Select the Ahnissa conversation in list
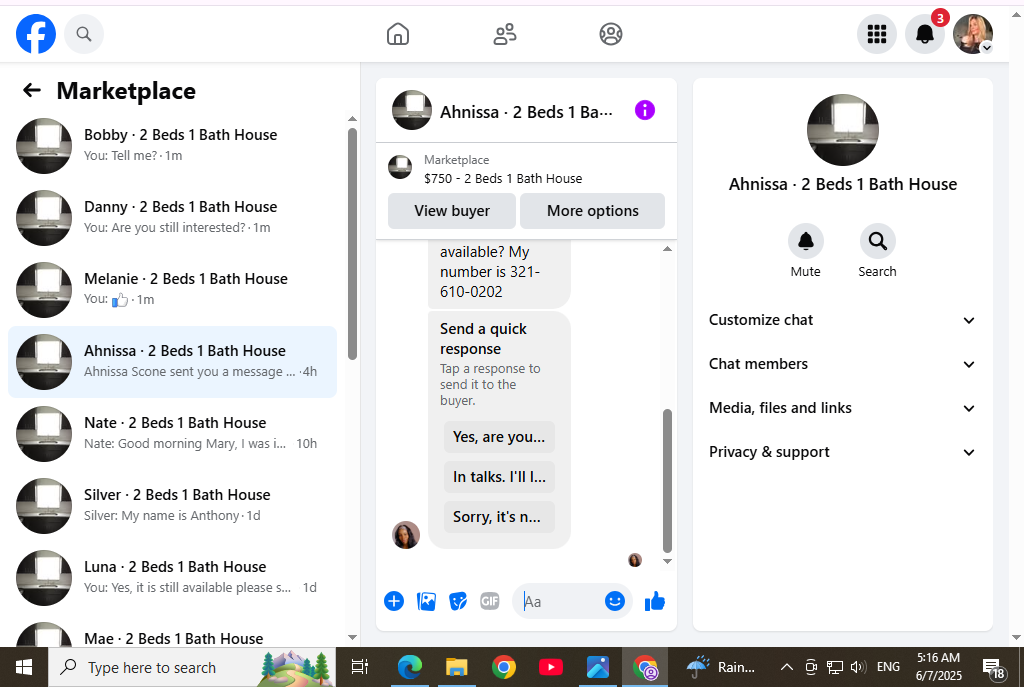 172,362
